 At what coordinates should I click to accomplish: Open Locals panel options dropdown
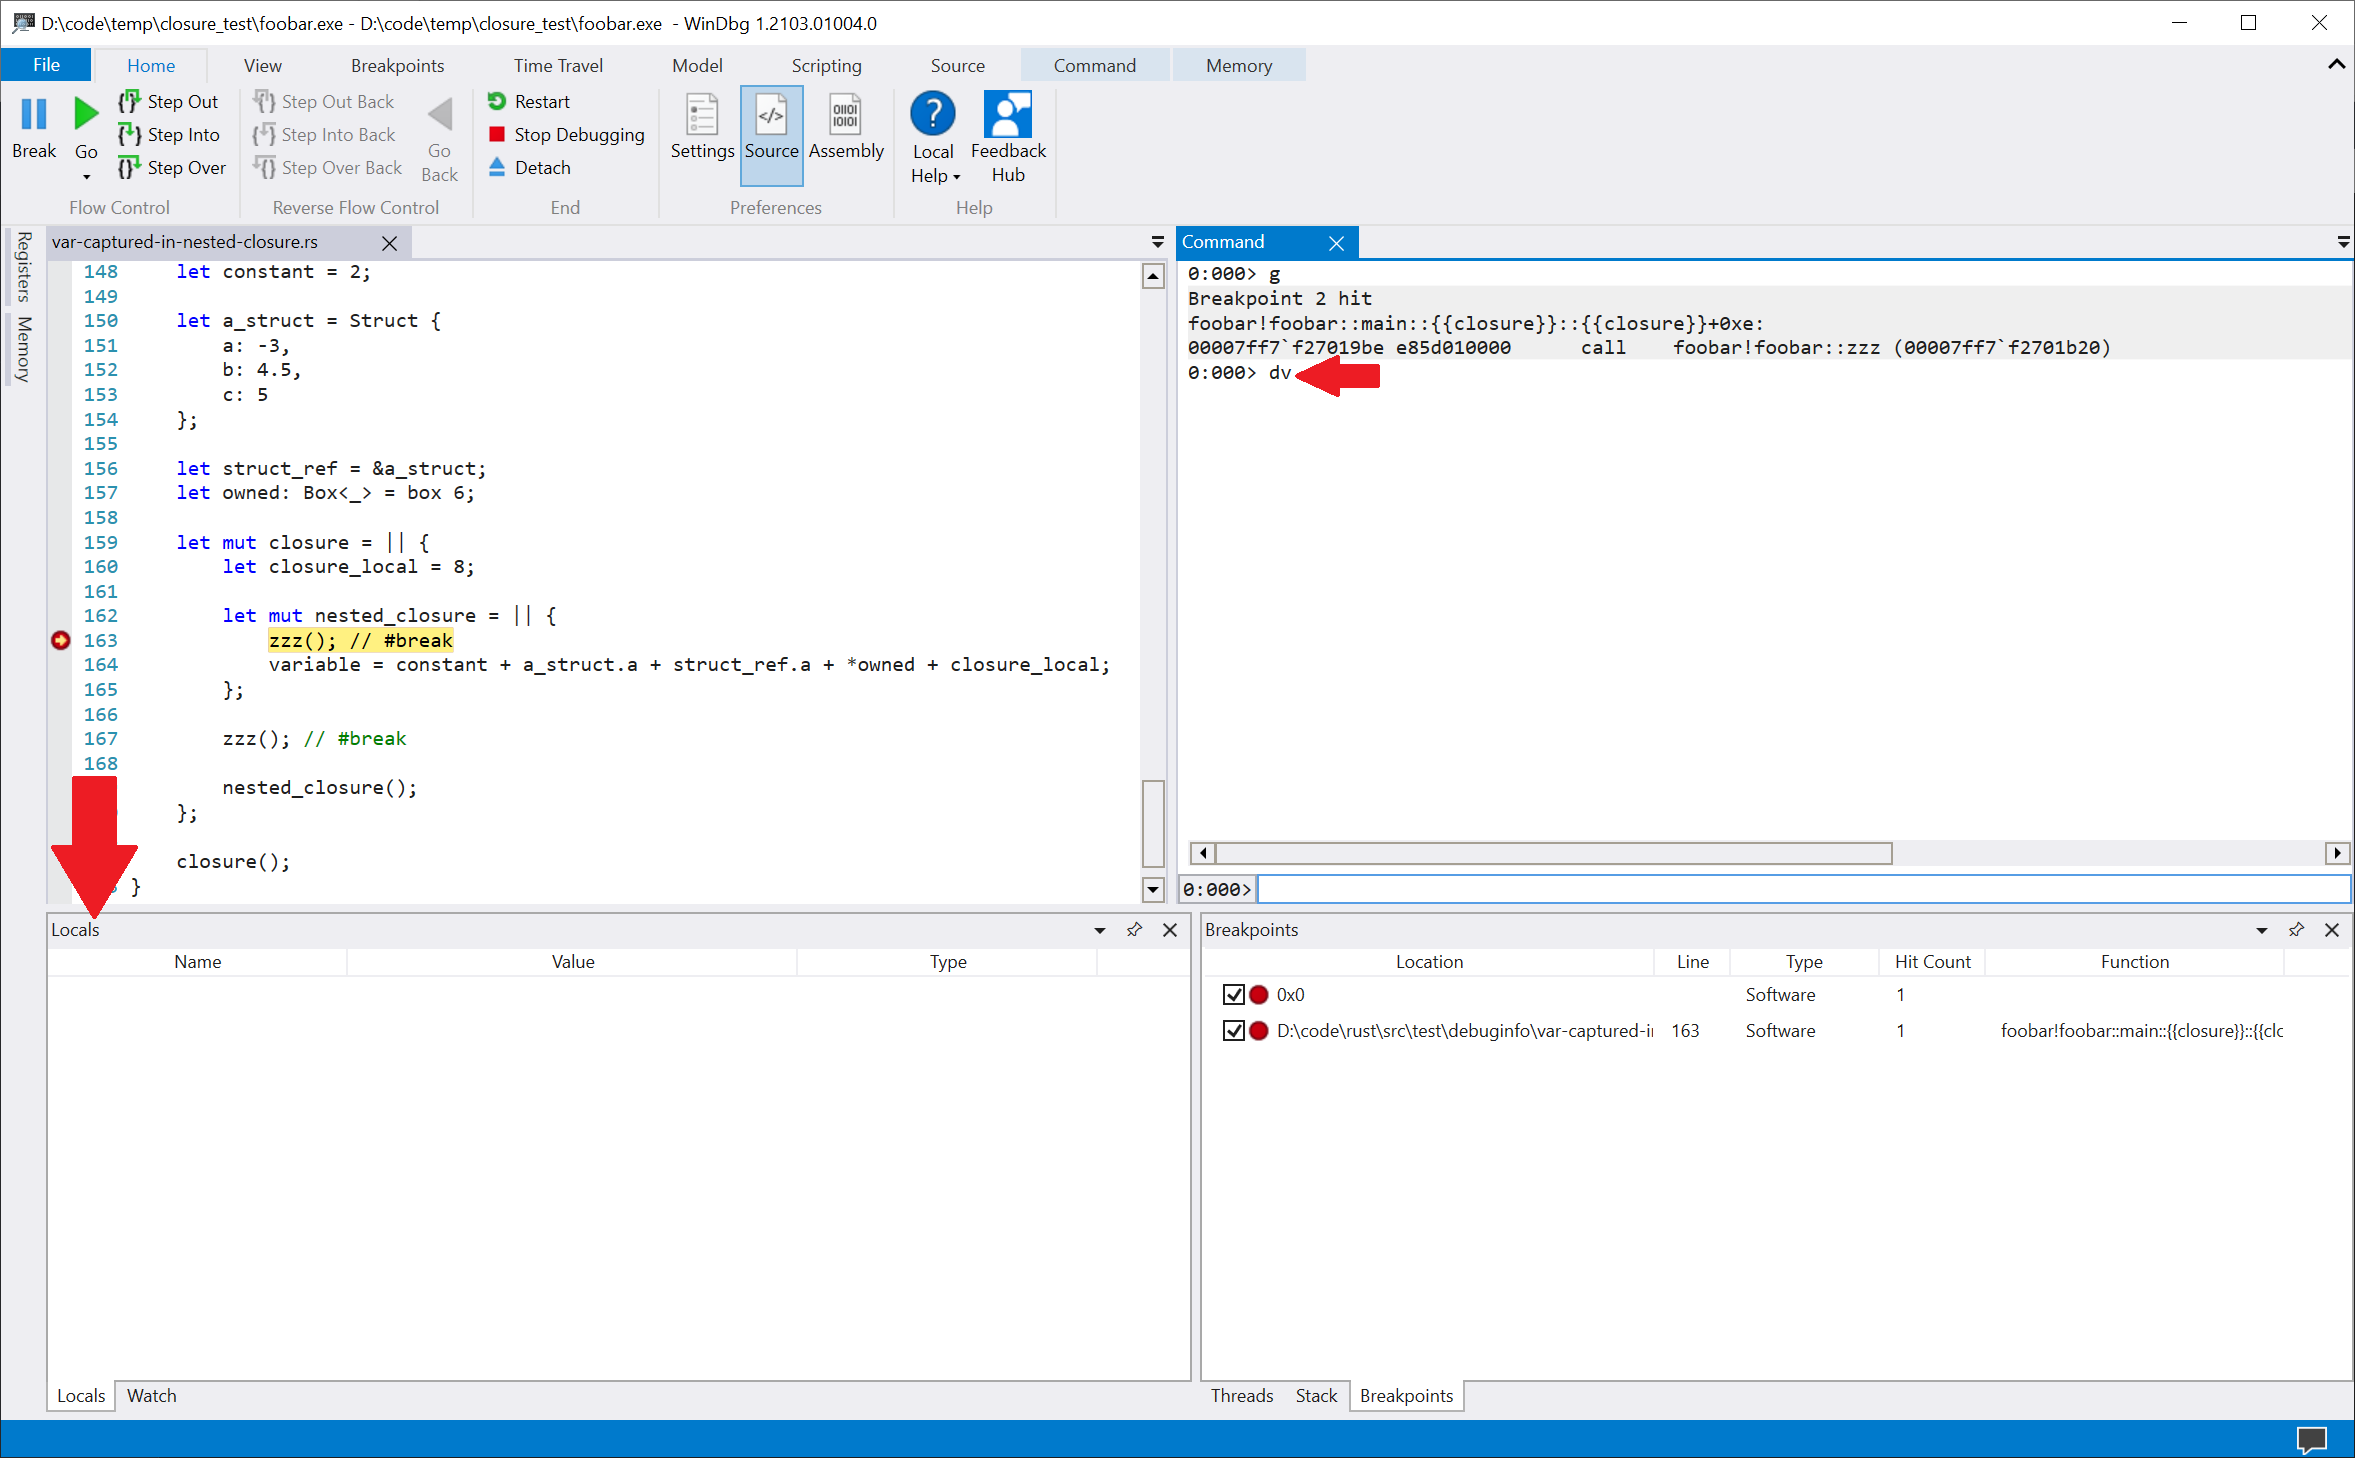point(1100,930)
